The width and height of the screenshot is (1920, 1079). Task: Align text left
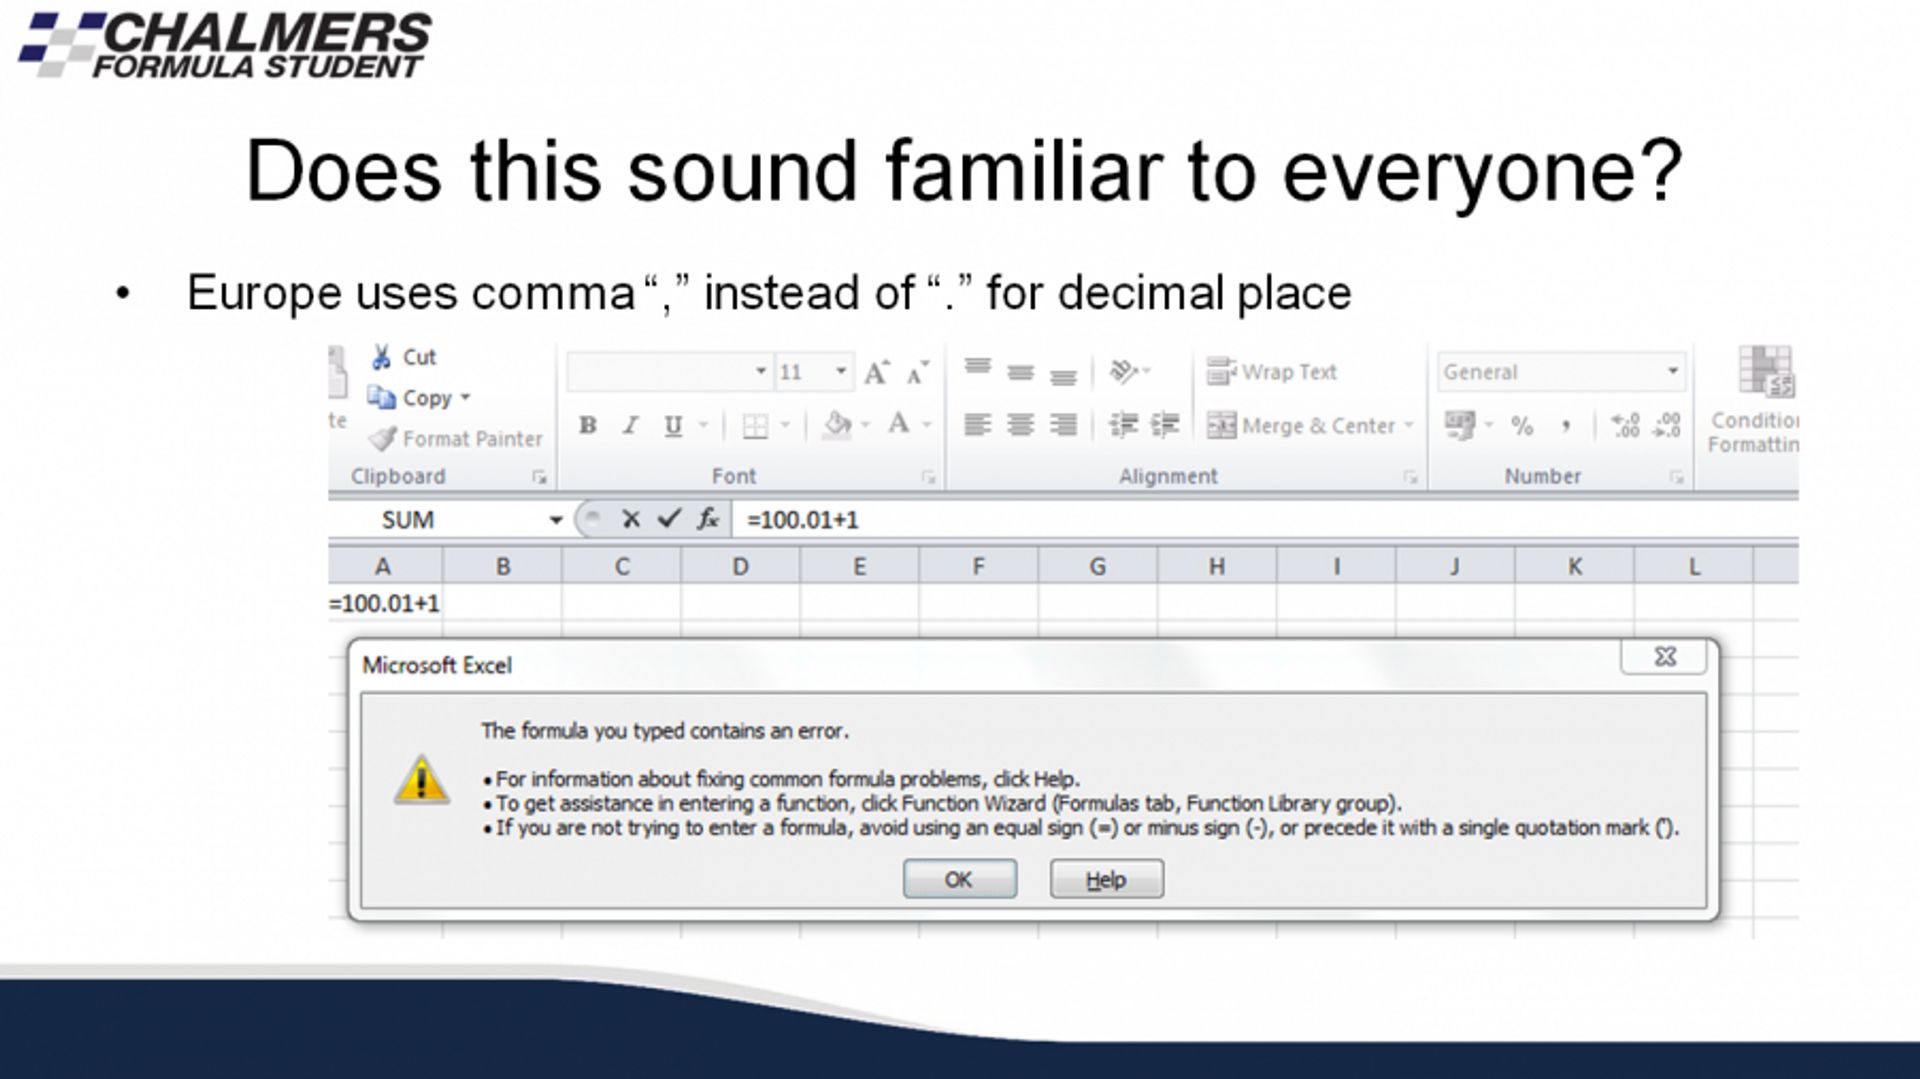click(977, 425)
